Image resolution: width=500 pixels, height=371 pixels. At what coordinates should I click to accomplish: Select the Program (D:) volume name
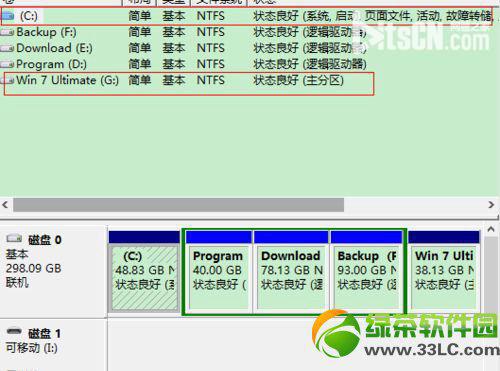tap(51, 64)
